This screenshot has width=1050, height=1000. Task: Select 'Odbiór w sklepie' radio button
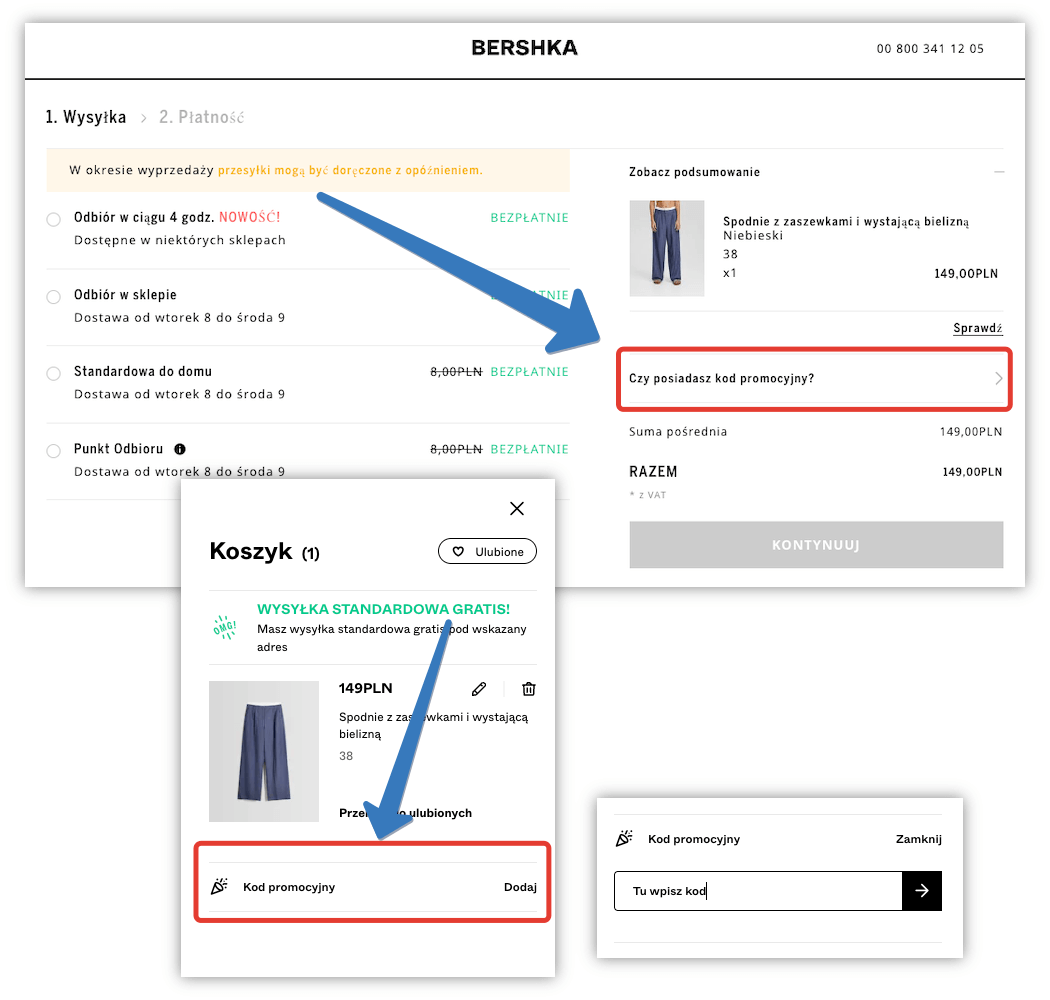(x=54, y=297)
